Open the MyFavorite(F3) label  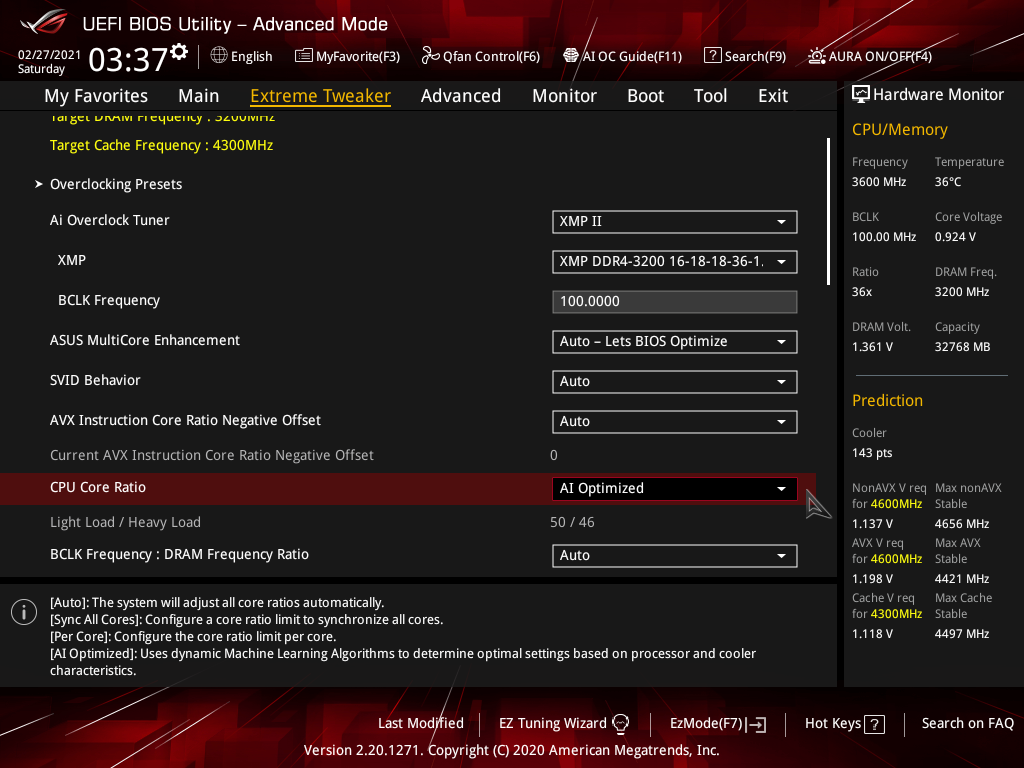[x=358, y=56]
